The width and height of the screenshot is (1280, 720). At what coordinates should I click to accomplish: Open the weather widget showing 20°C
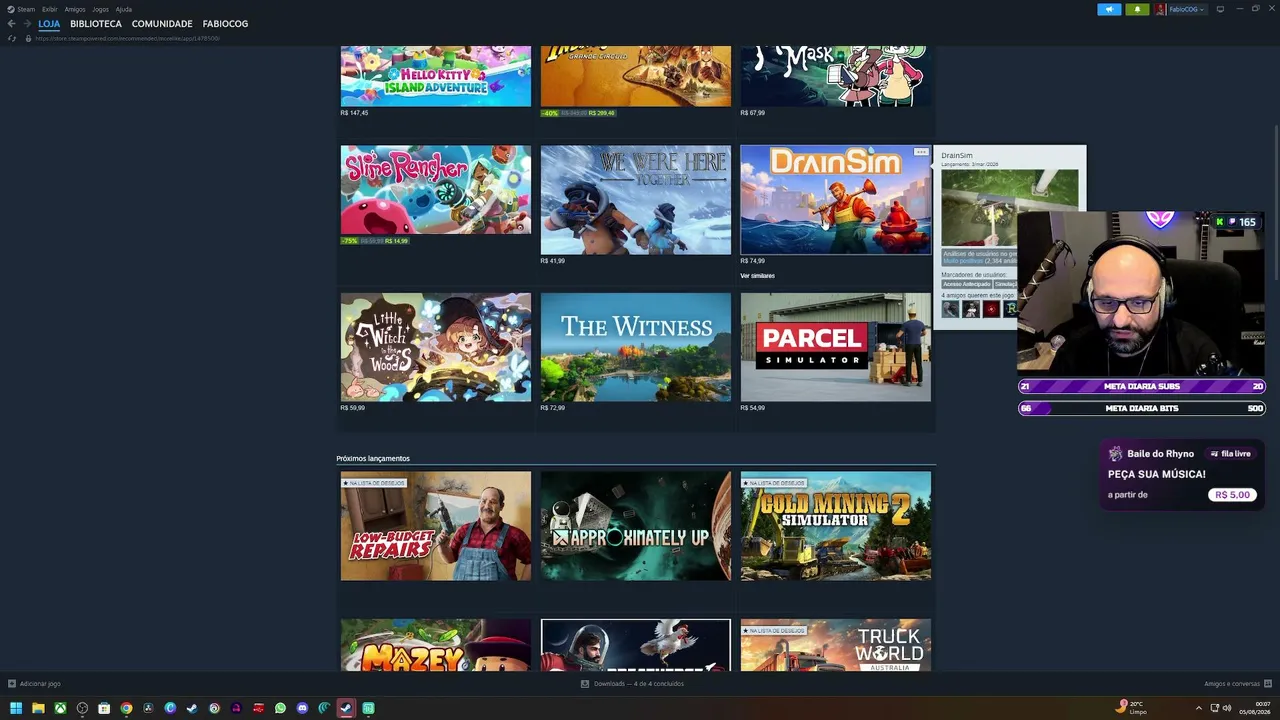pos(1131,708)
